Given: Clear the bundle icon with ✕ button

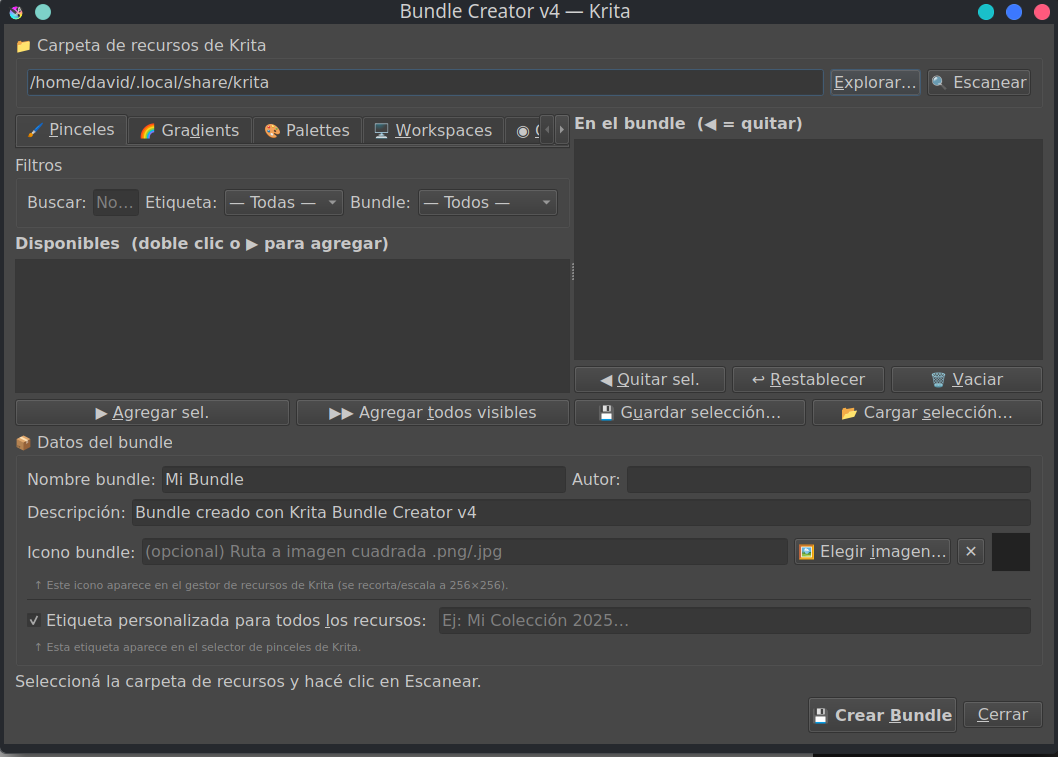Looking at the screenshot, I should [x=971, y=552].
